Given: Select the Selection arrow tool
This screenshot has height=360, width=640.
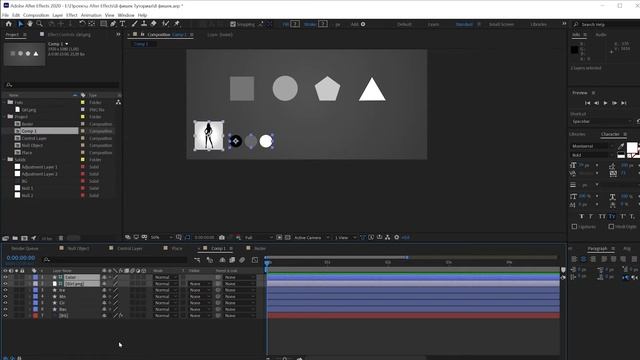Looking at the screenshot, I should [x=20, y=24].
